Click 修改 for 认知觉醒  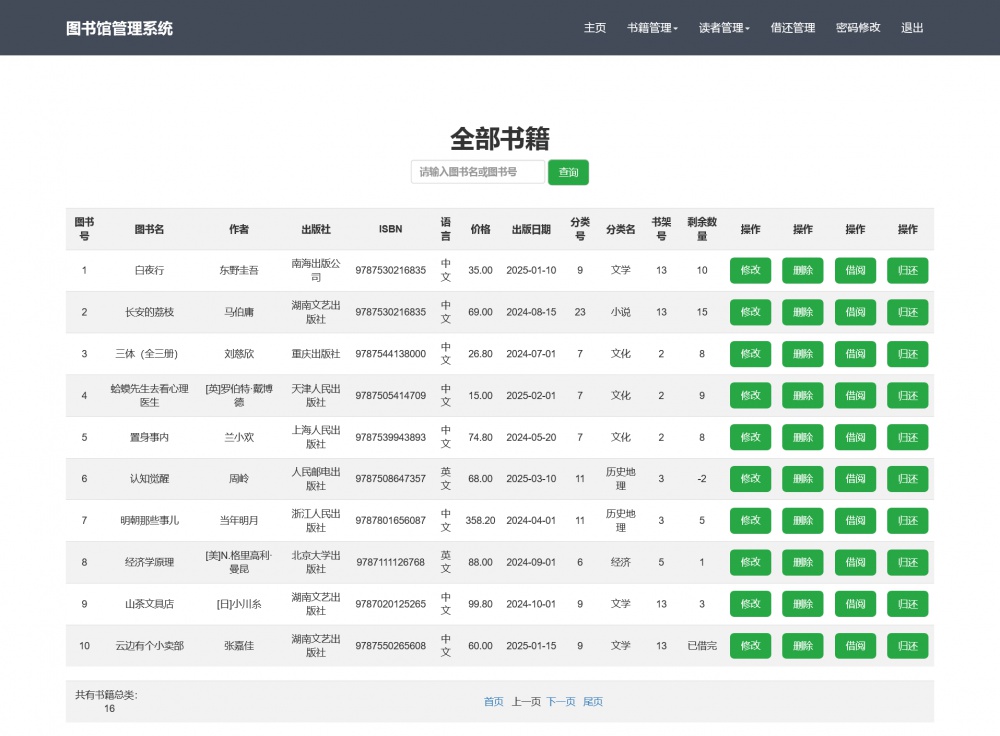750,479
